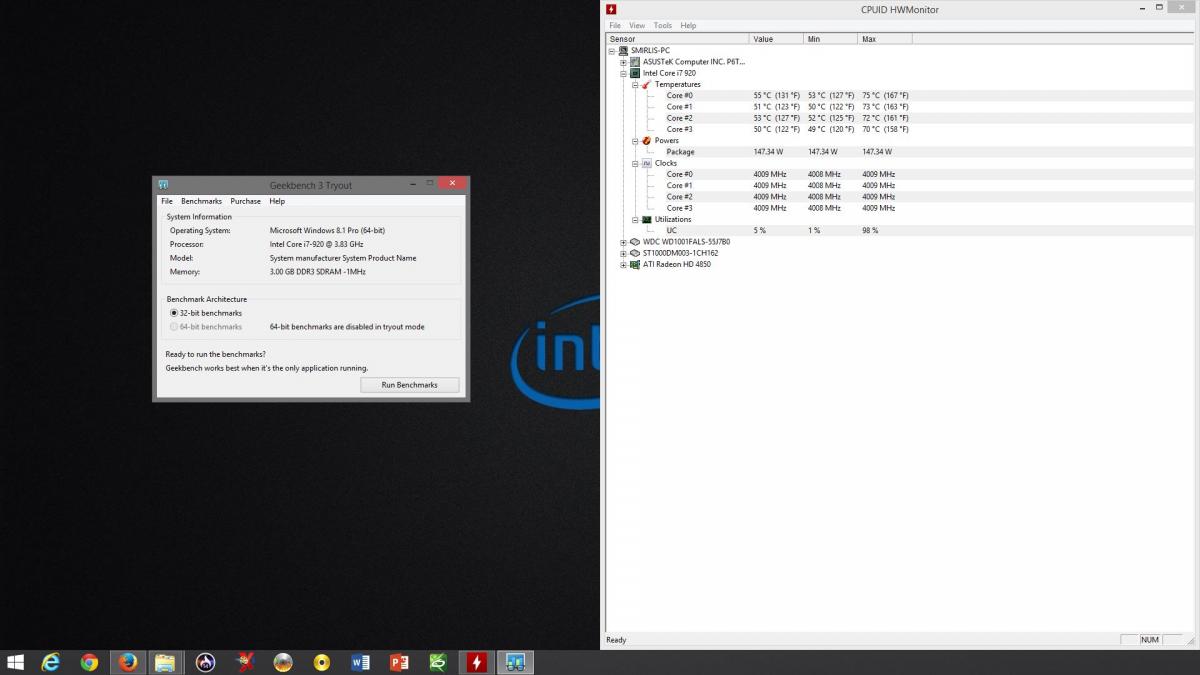This screenshot has height=675, width=1200.
Task: Select the 32-bit benchmarks radio button
Action: [173, 313]
